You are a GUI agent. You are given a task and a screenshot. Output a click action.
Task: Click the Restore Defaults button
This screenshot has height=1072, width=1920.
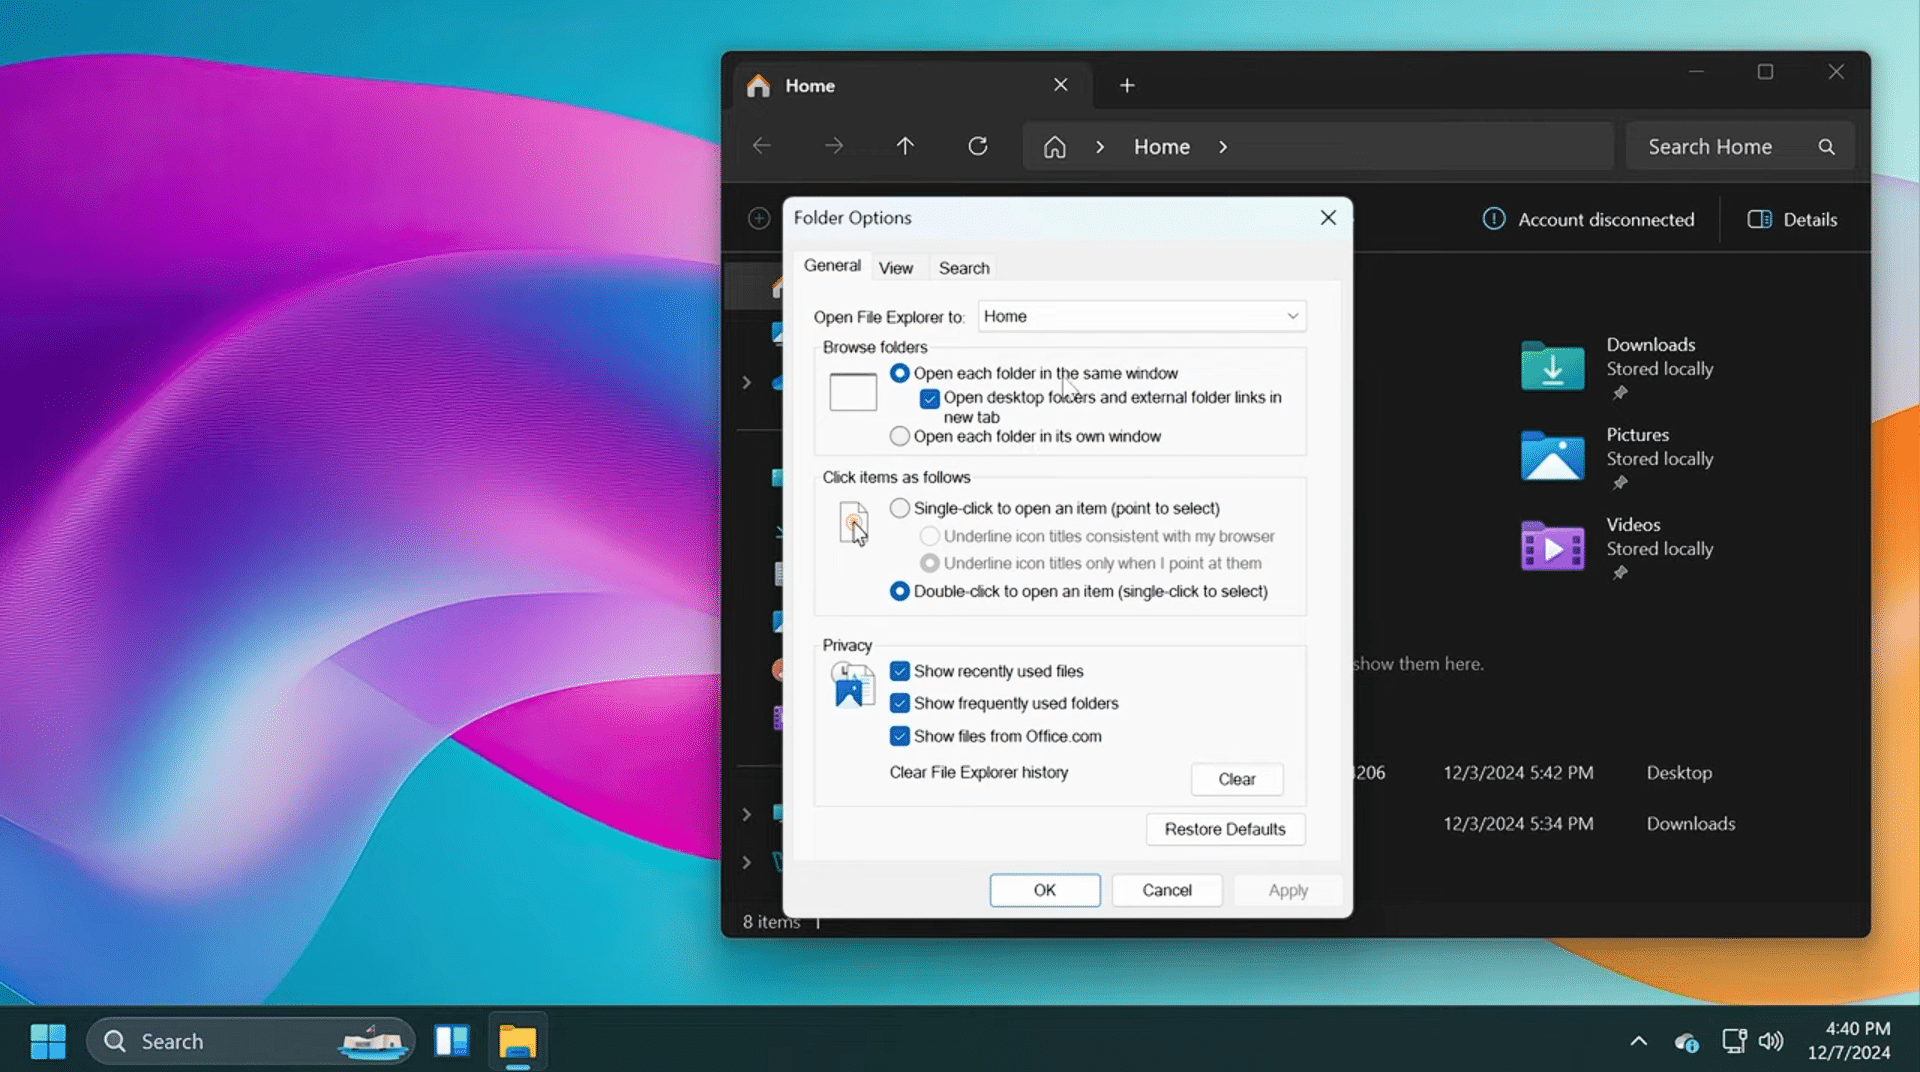coord(1225,829)
